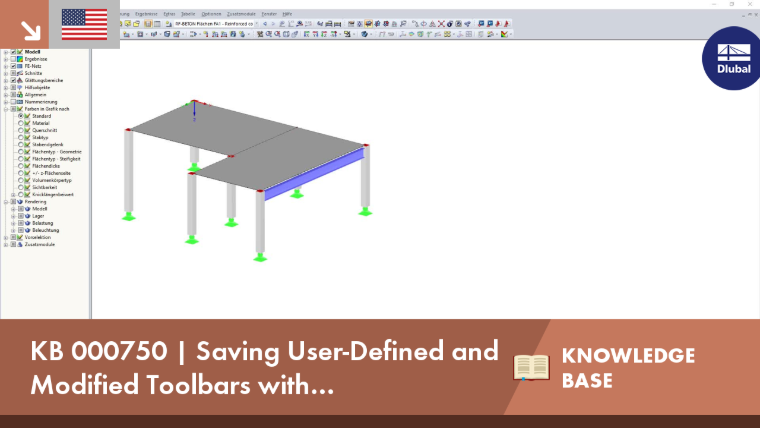The image size is (760, 428).
Task: Open the Zusatzmodule menu
Action: 241,14
